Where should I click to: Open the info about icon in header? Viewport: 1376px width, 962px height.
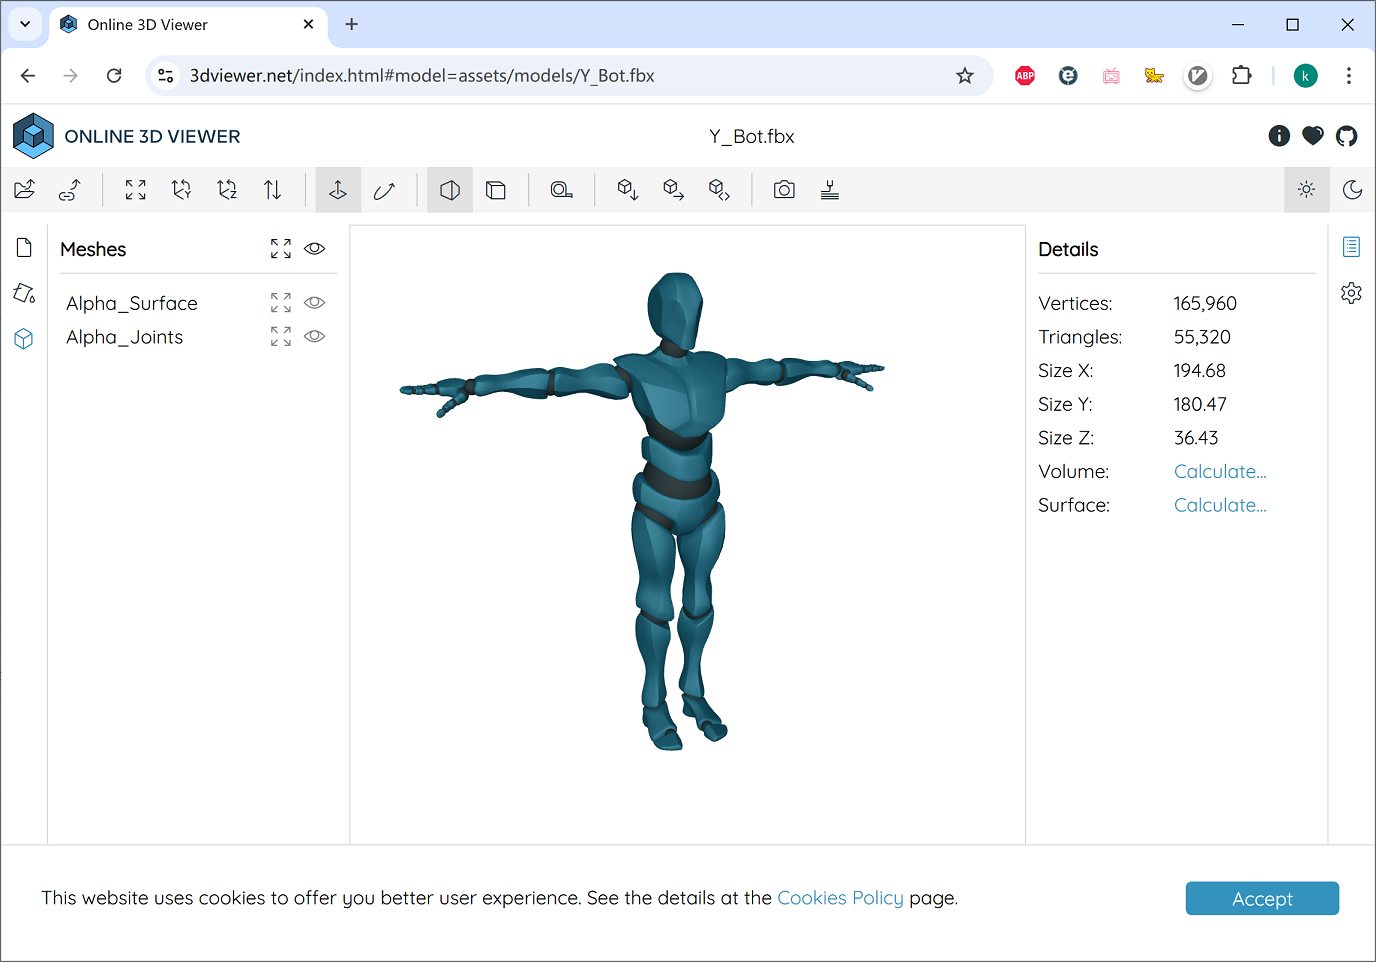tap(1279, 136)
